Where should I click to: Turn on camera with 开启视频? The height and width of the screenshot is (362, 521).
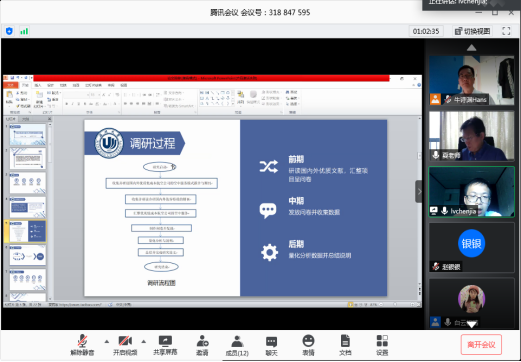tap(125, 345)
